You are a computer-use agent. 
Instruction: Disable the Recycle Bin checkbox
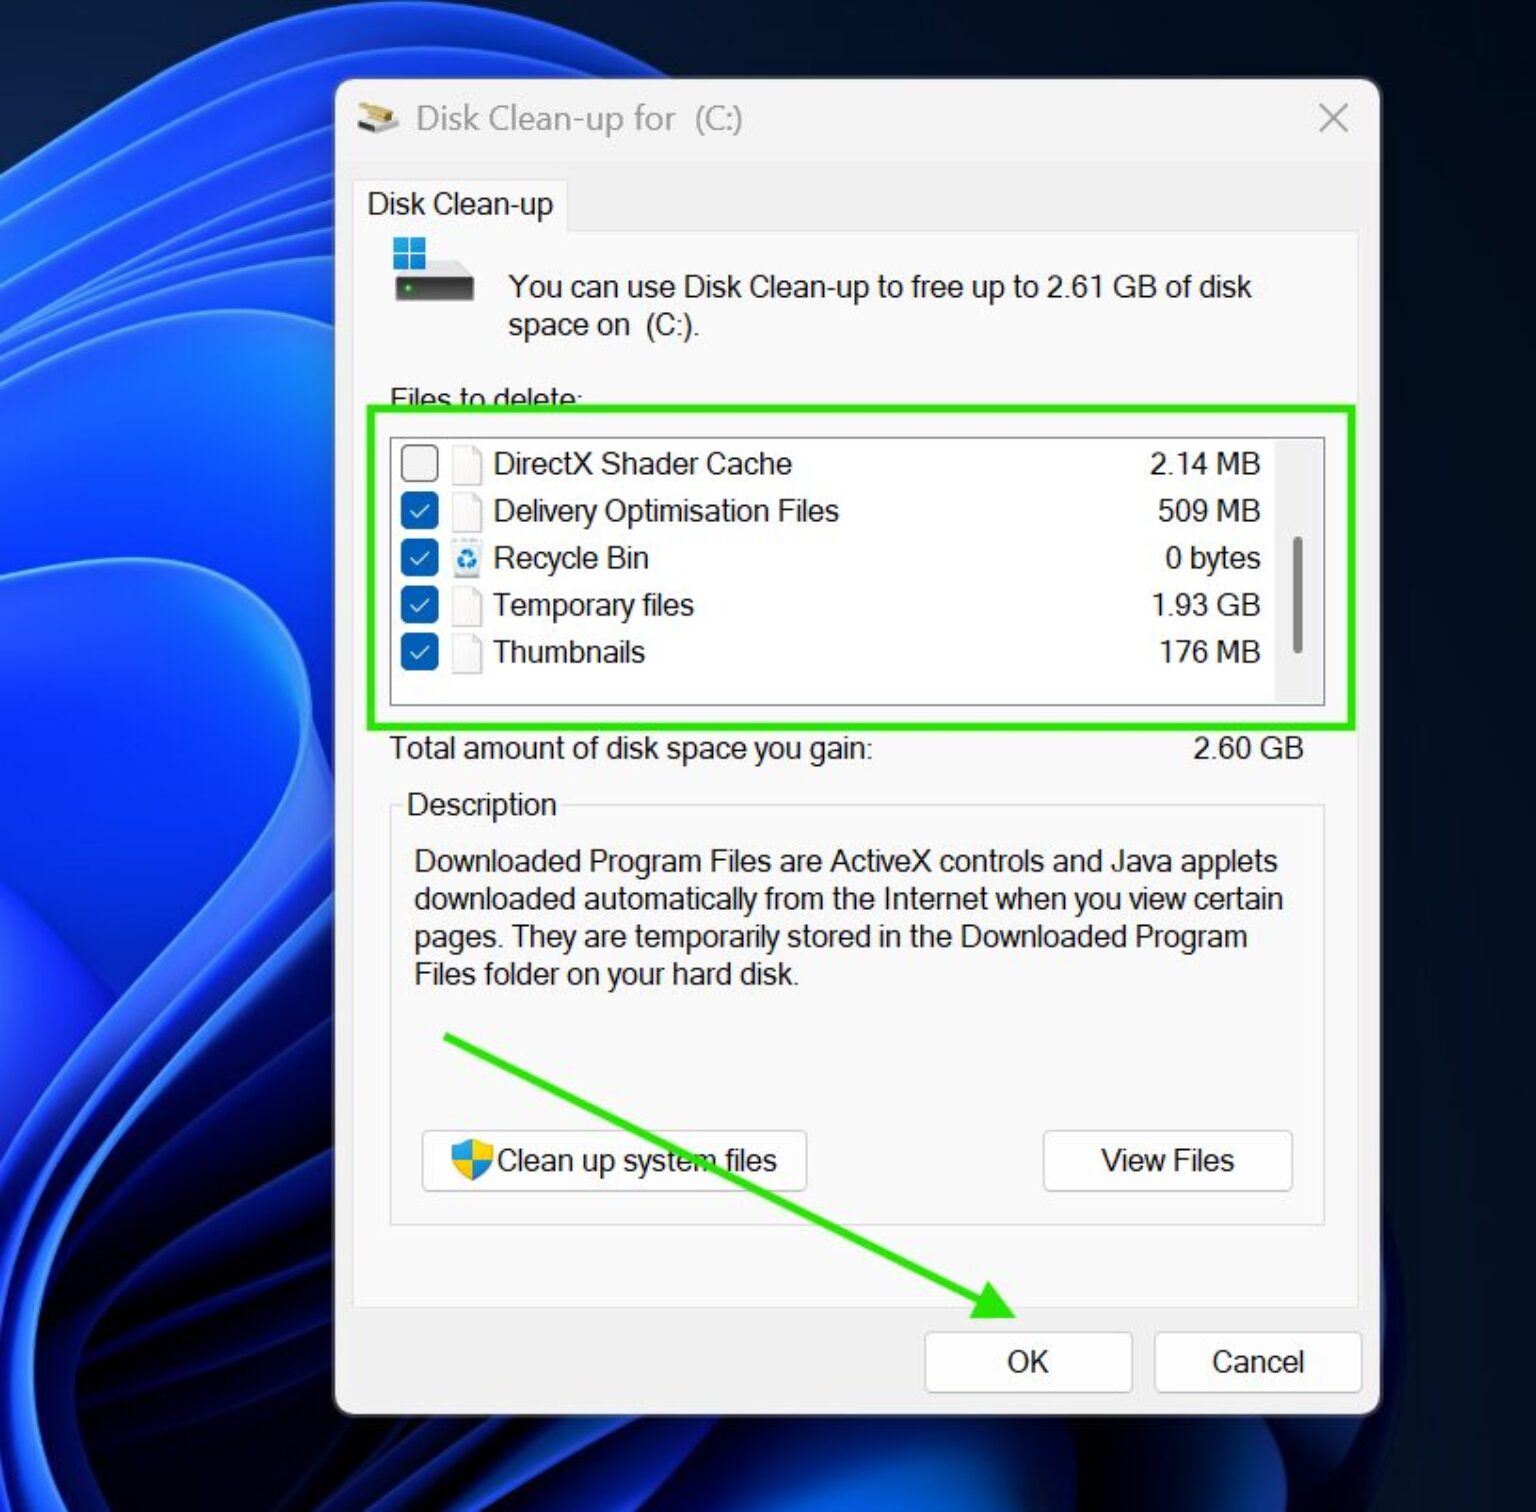tap(419, 558)
